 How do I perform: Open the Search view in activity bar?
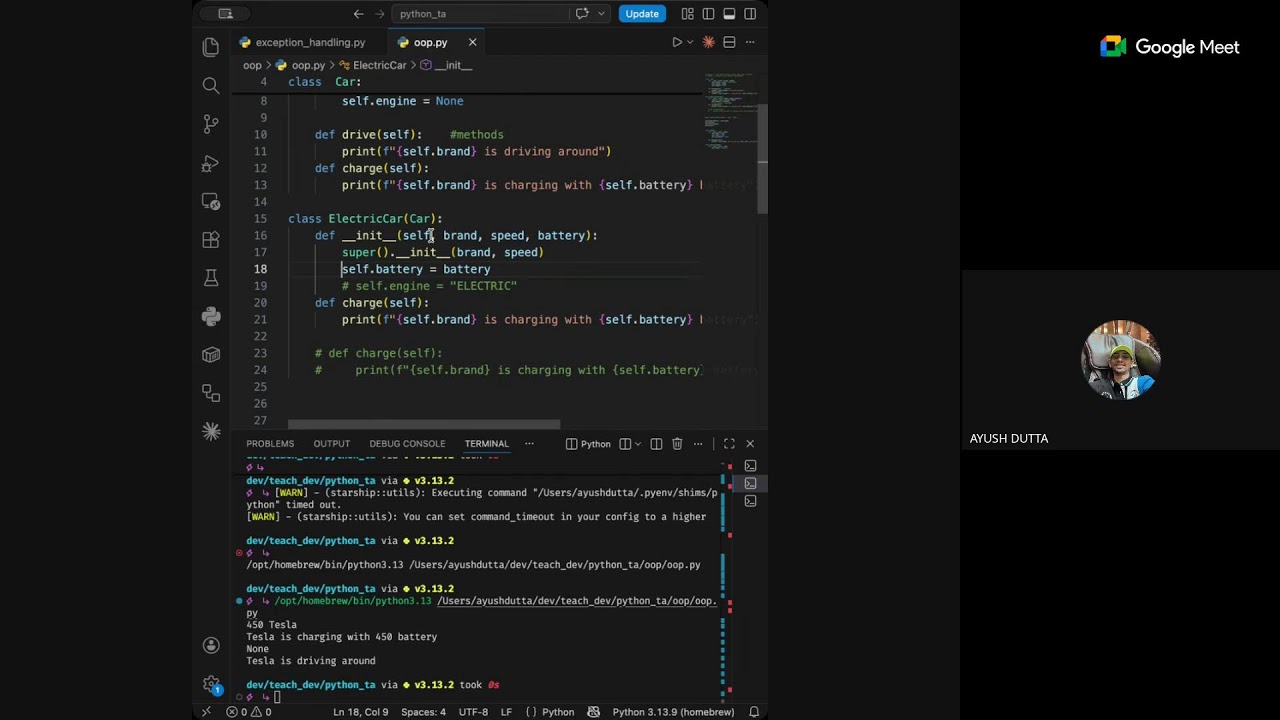[211, 86]
